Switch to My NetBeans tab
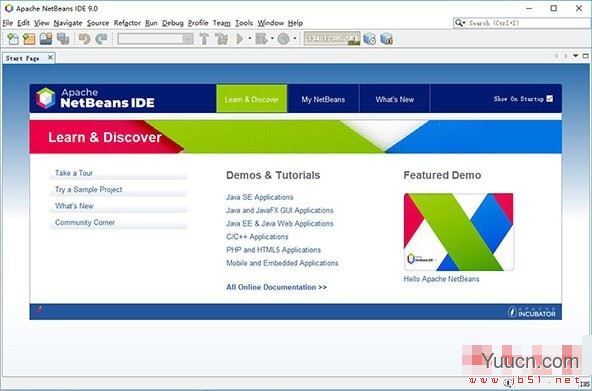This screenshot has width=592, height=391. pyautogui.click(x=323, y=99)
